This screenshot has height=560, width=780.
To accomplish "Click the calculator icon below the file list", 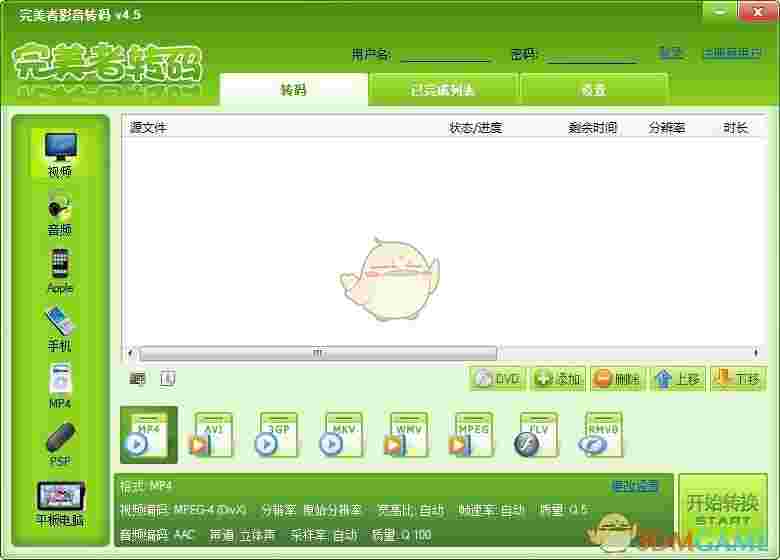I will point(137,379).
